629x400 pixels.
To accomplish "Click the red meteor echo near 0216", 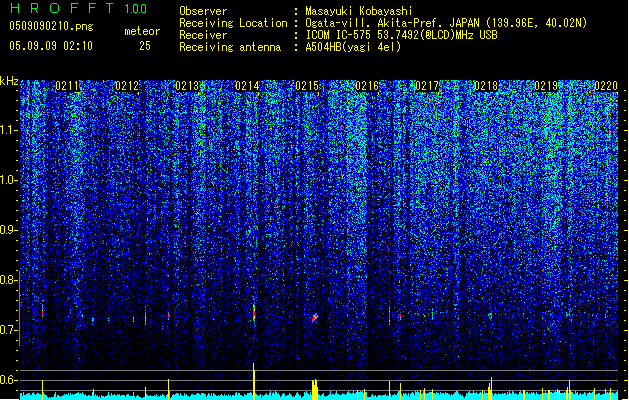I will coord(389,315).
